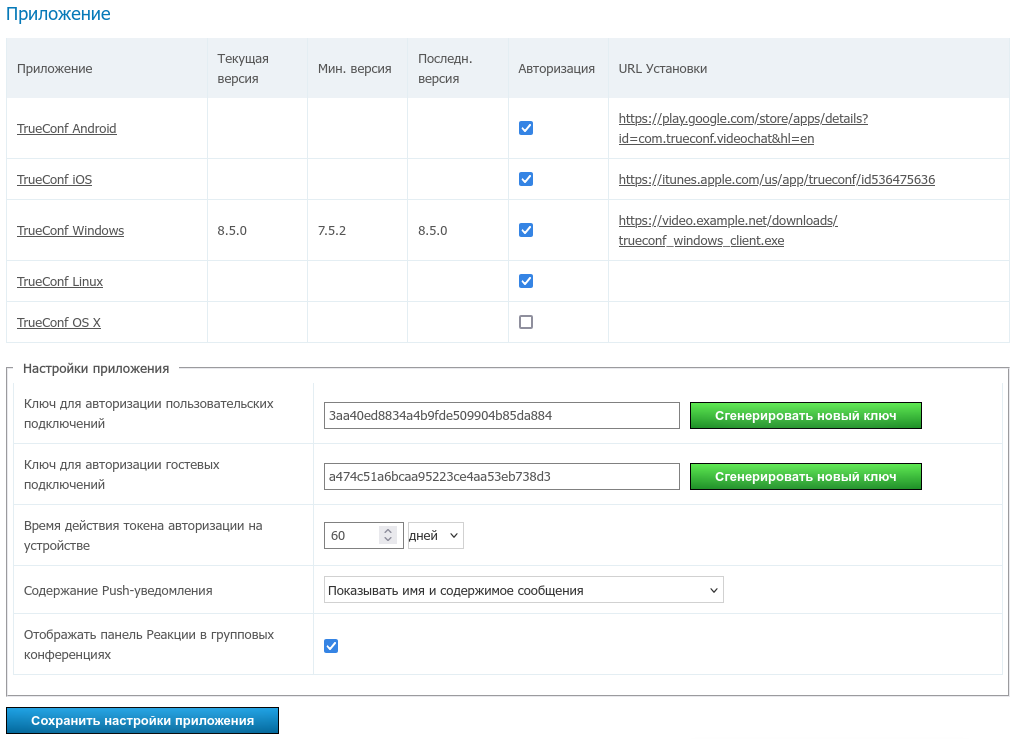
Task: Enable authorization for TrueConf OS X
Action: (526, 322)
